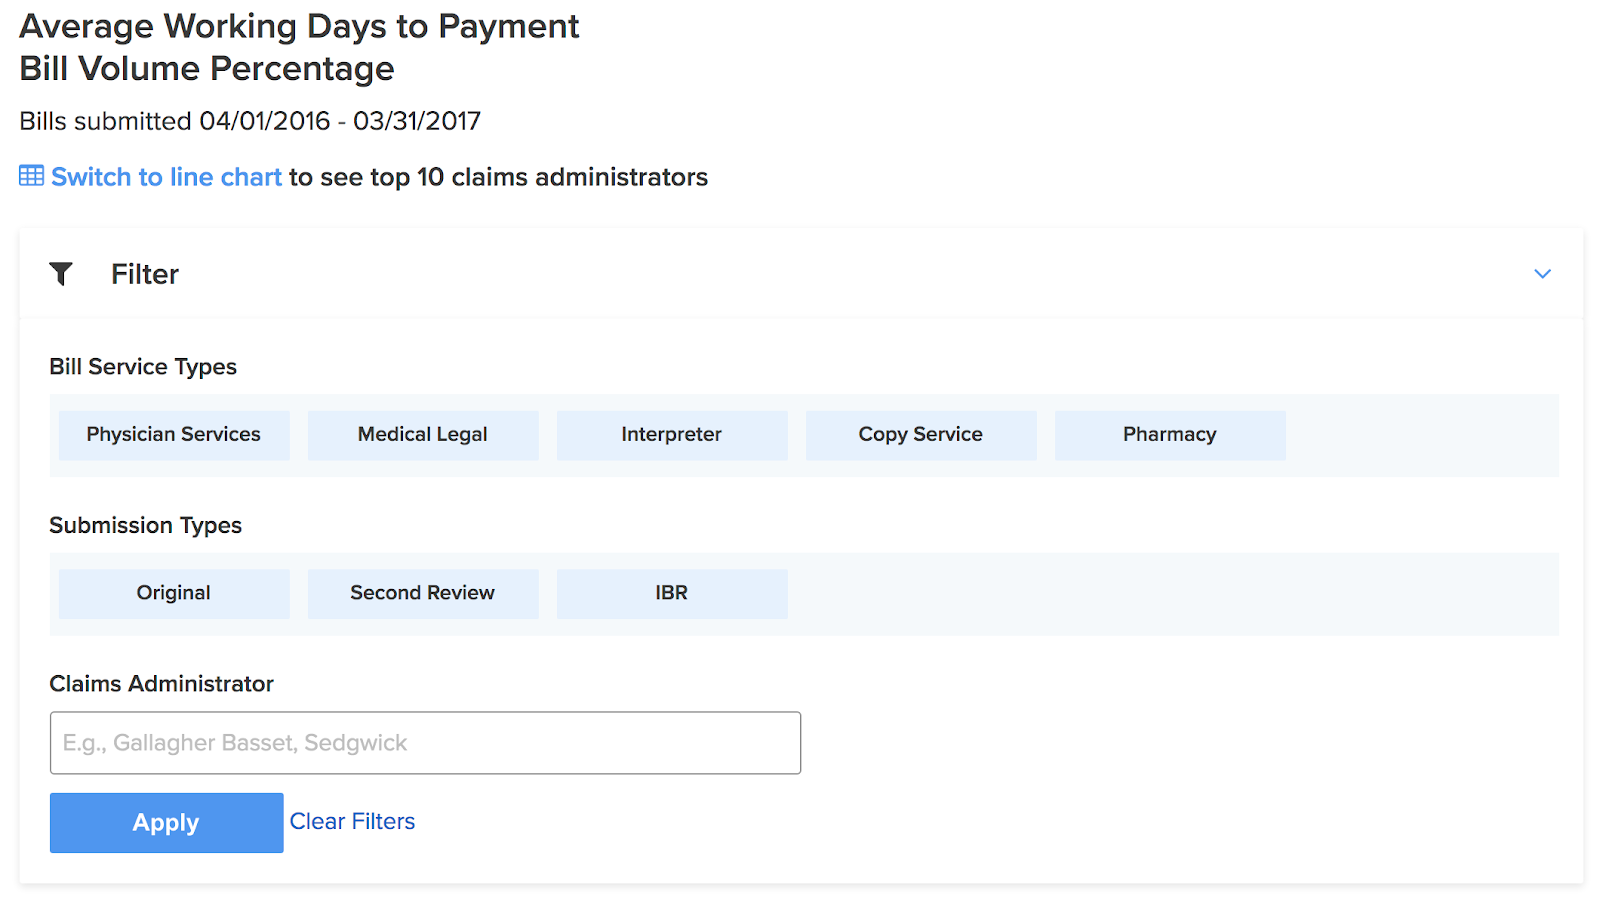Click the Submission Types label
The height and width of the screenshot is (903, 1600).
pyautogui.click(x=146, y=525)
